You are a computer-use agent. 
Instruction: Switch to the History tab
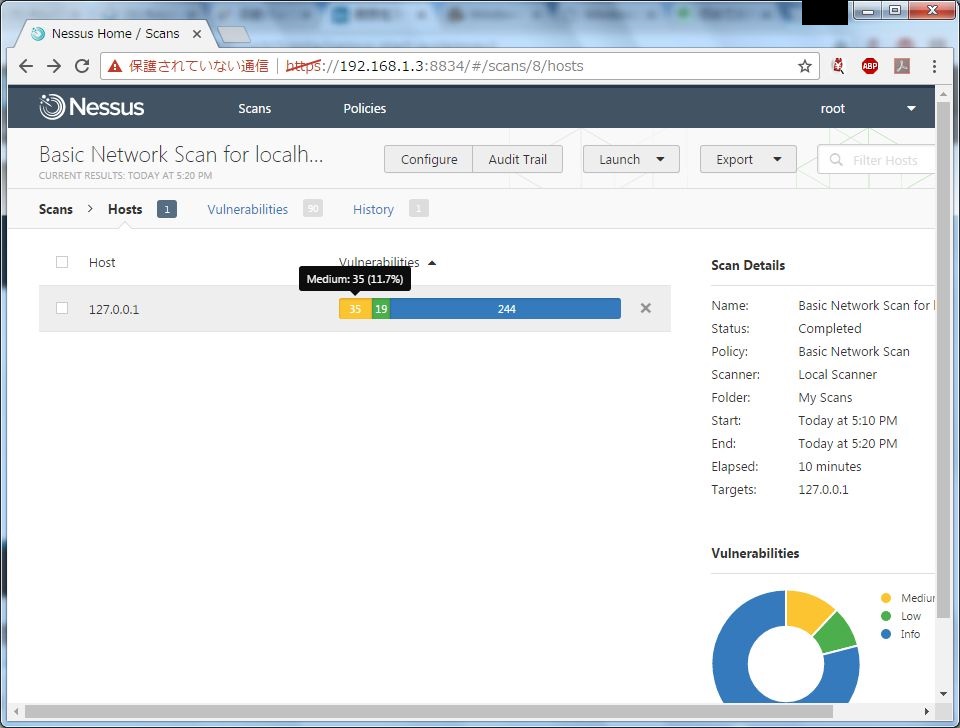373,209
